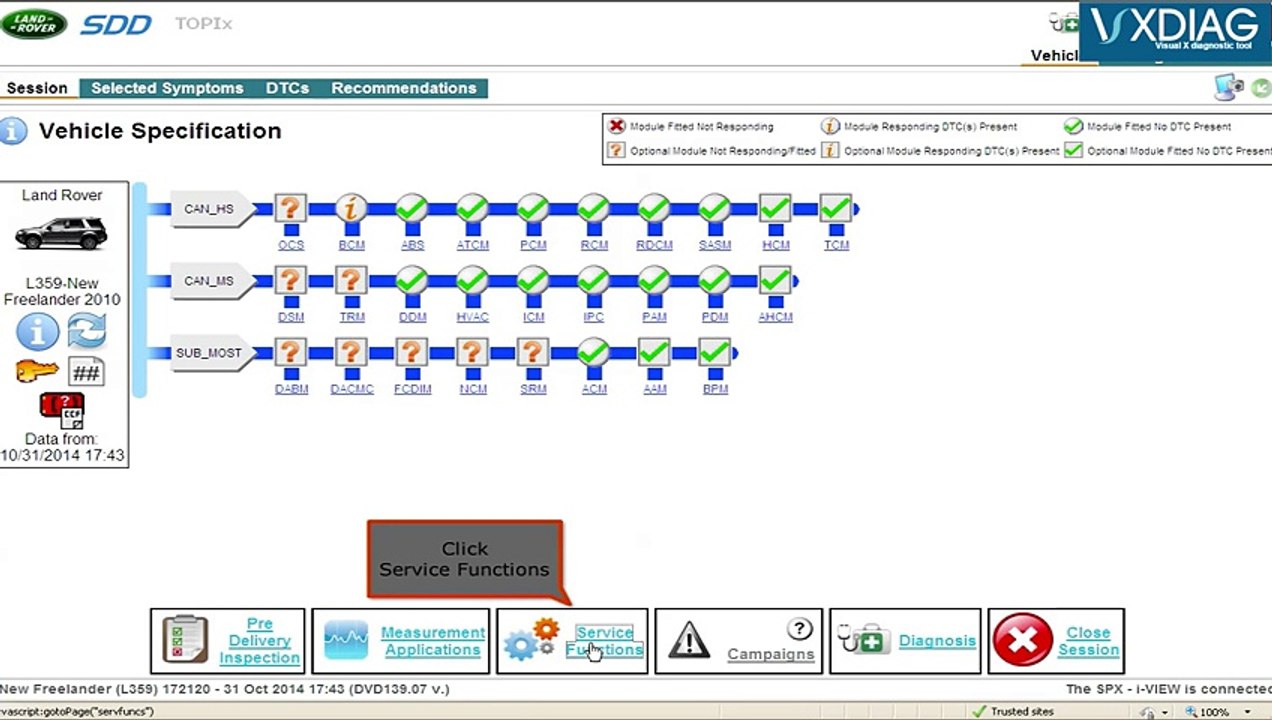The height and width of the screenshot is (720, 1272).
Task: Click the ATCM module status icon
Action: click(x=472, y=209)
